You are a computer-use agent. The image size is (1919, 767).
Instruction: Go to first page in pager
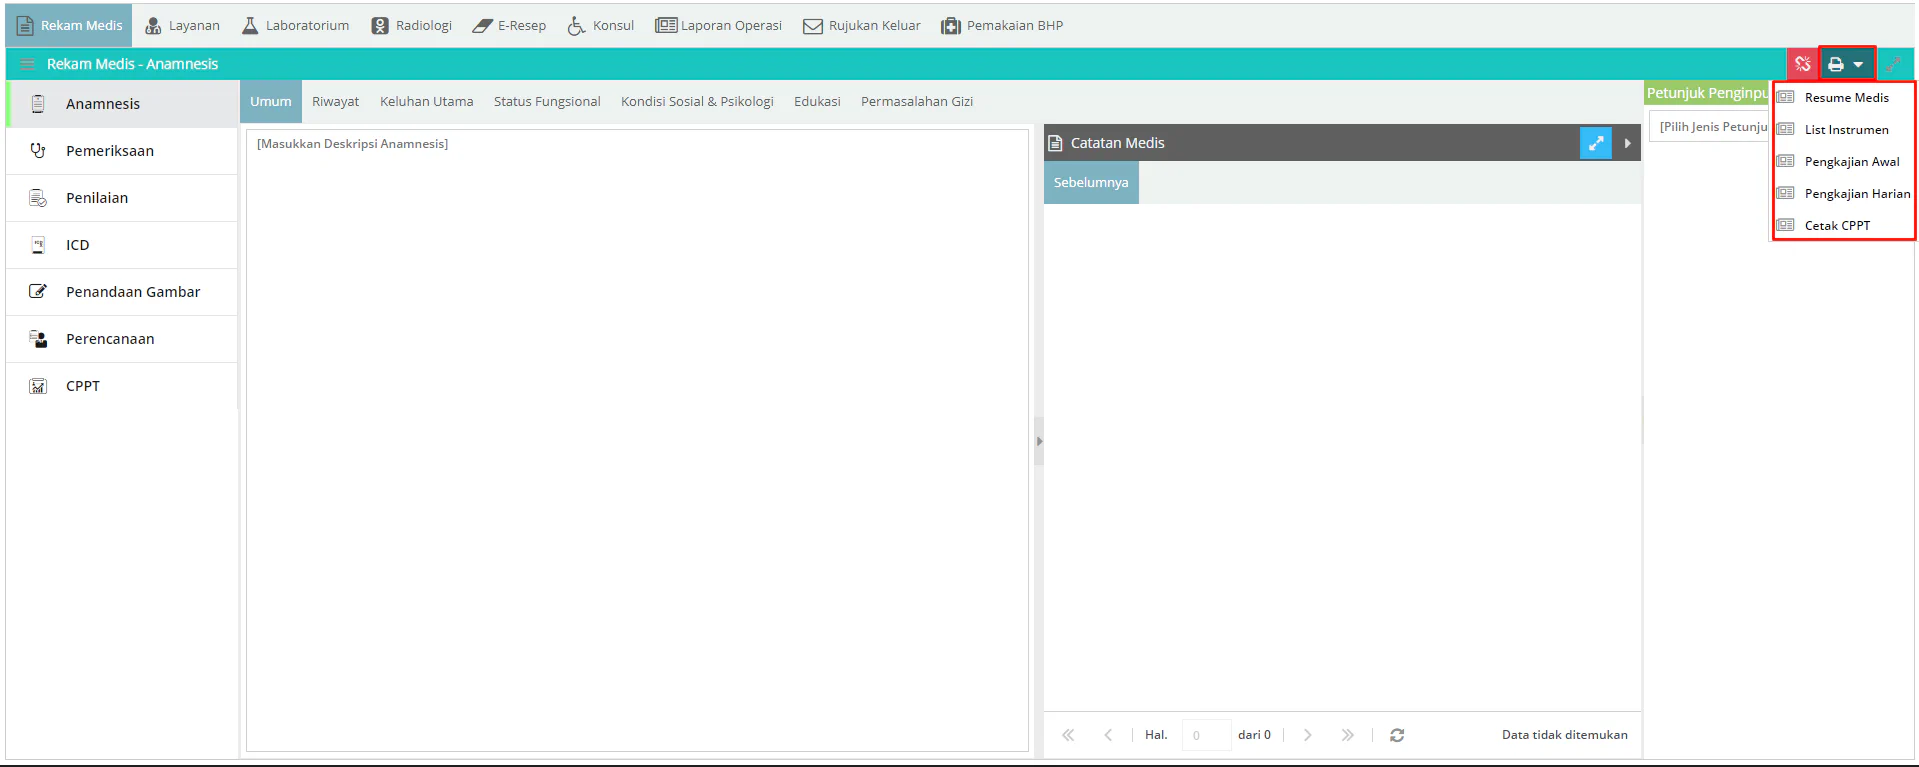[x=1068, y=735]
